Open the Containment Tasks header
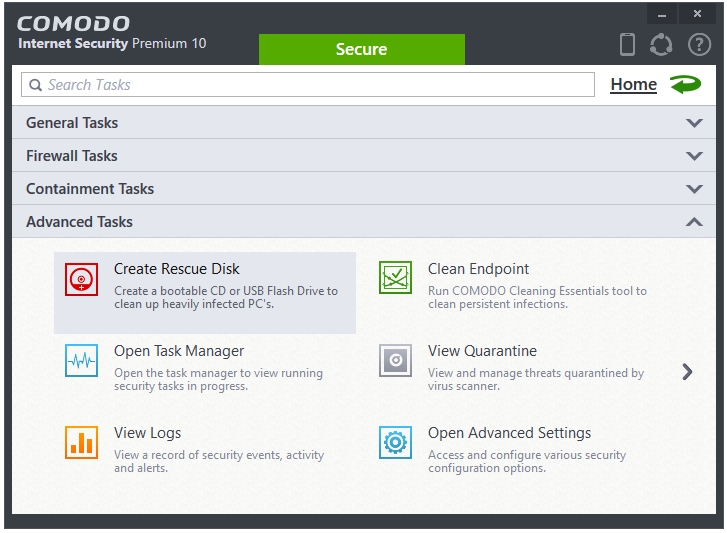Screen dimensions: 727x533 point(364,188)
